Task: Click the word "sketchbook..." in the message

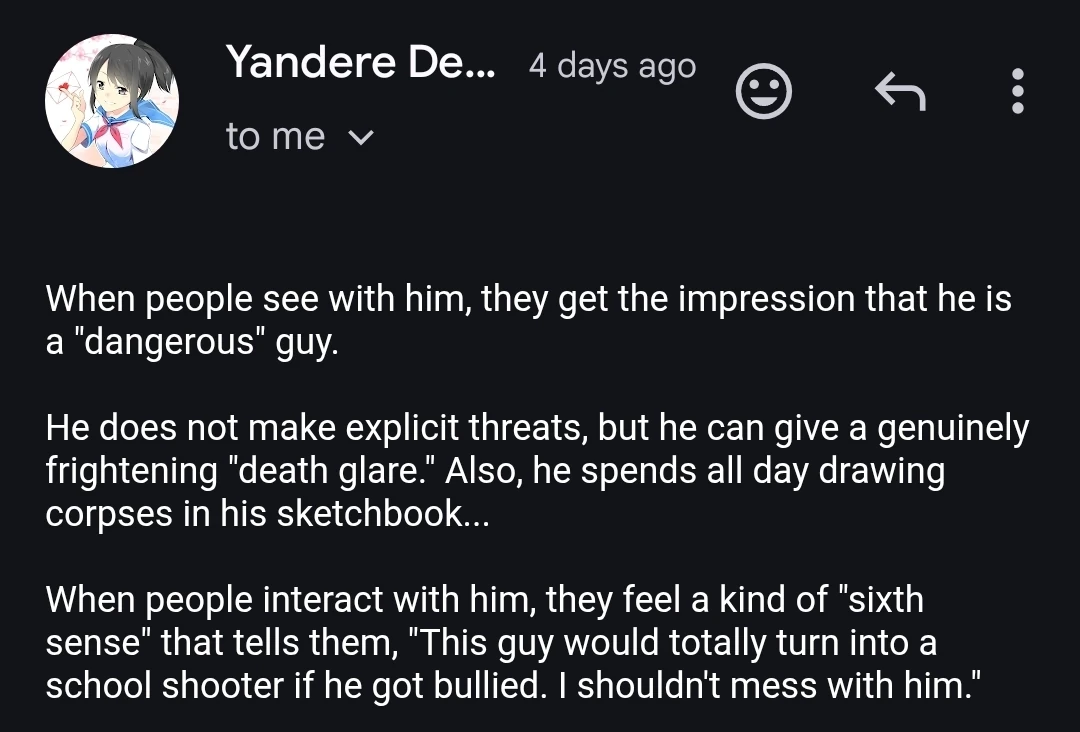Action: pyautogui.click(x=383, y=513)
